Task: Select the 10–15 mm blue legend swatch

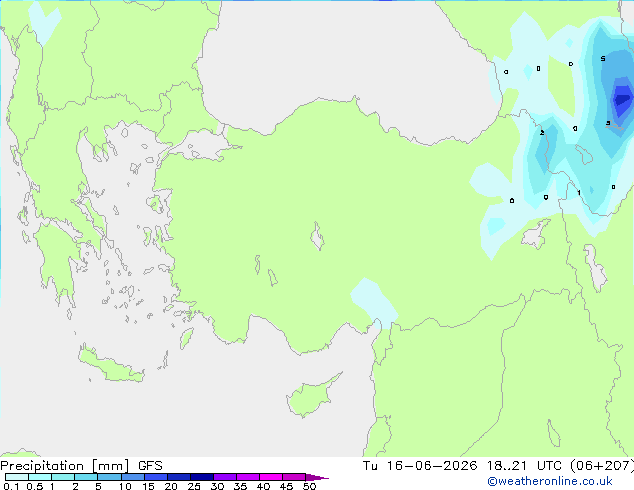Action: tap(132, 477)
